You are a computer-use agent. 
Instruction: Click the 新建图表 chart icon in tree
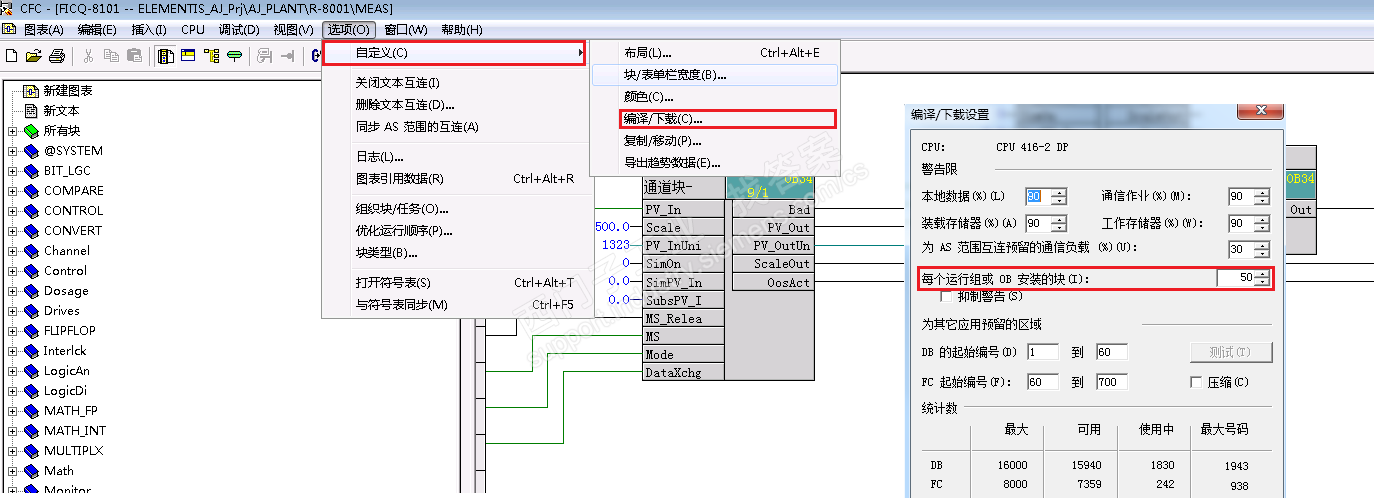[31, 90]
